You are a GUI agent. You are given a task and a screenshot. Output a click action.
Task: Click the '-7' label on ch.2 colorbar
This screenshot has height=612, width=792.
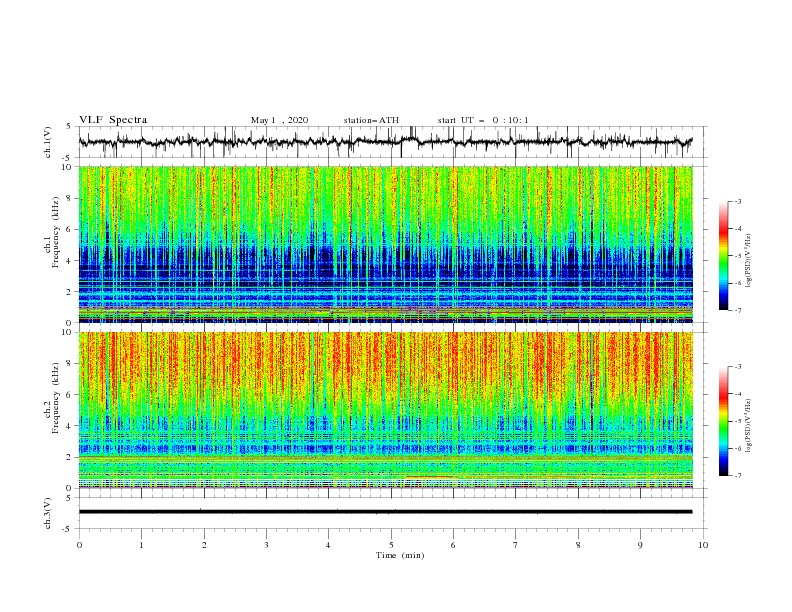pyautogui.click(x=738, y=476)
